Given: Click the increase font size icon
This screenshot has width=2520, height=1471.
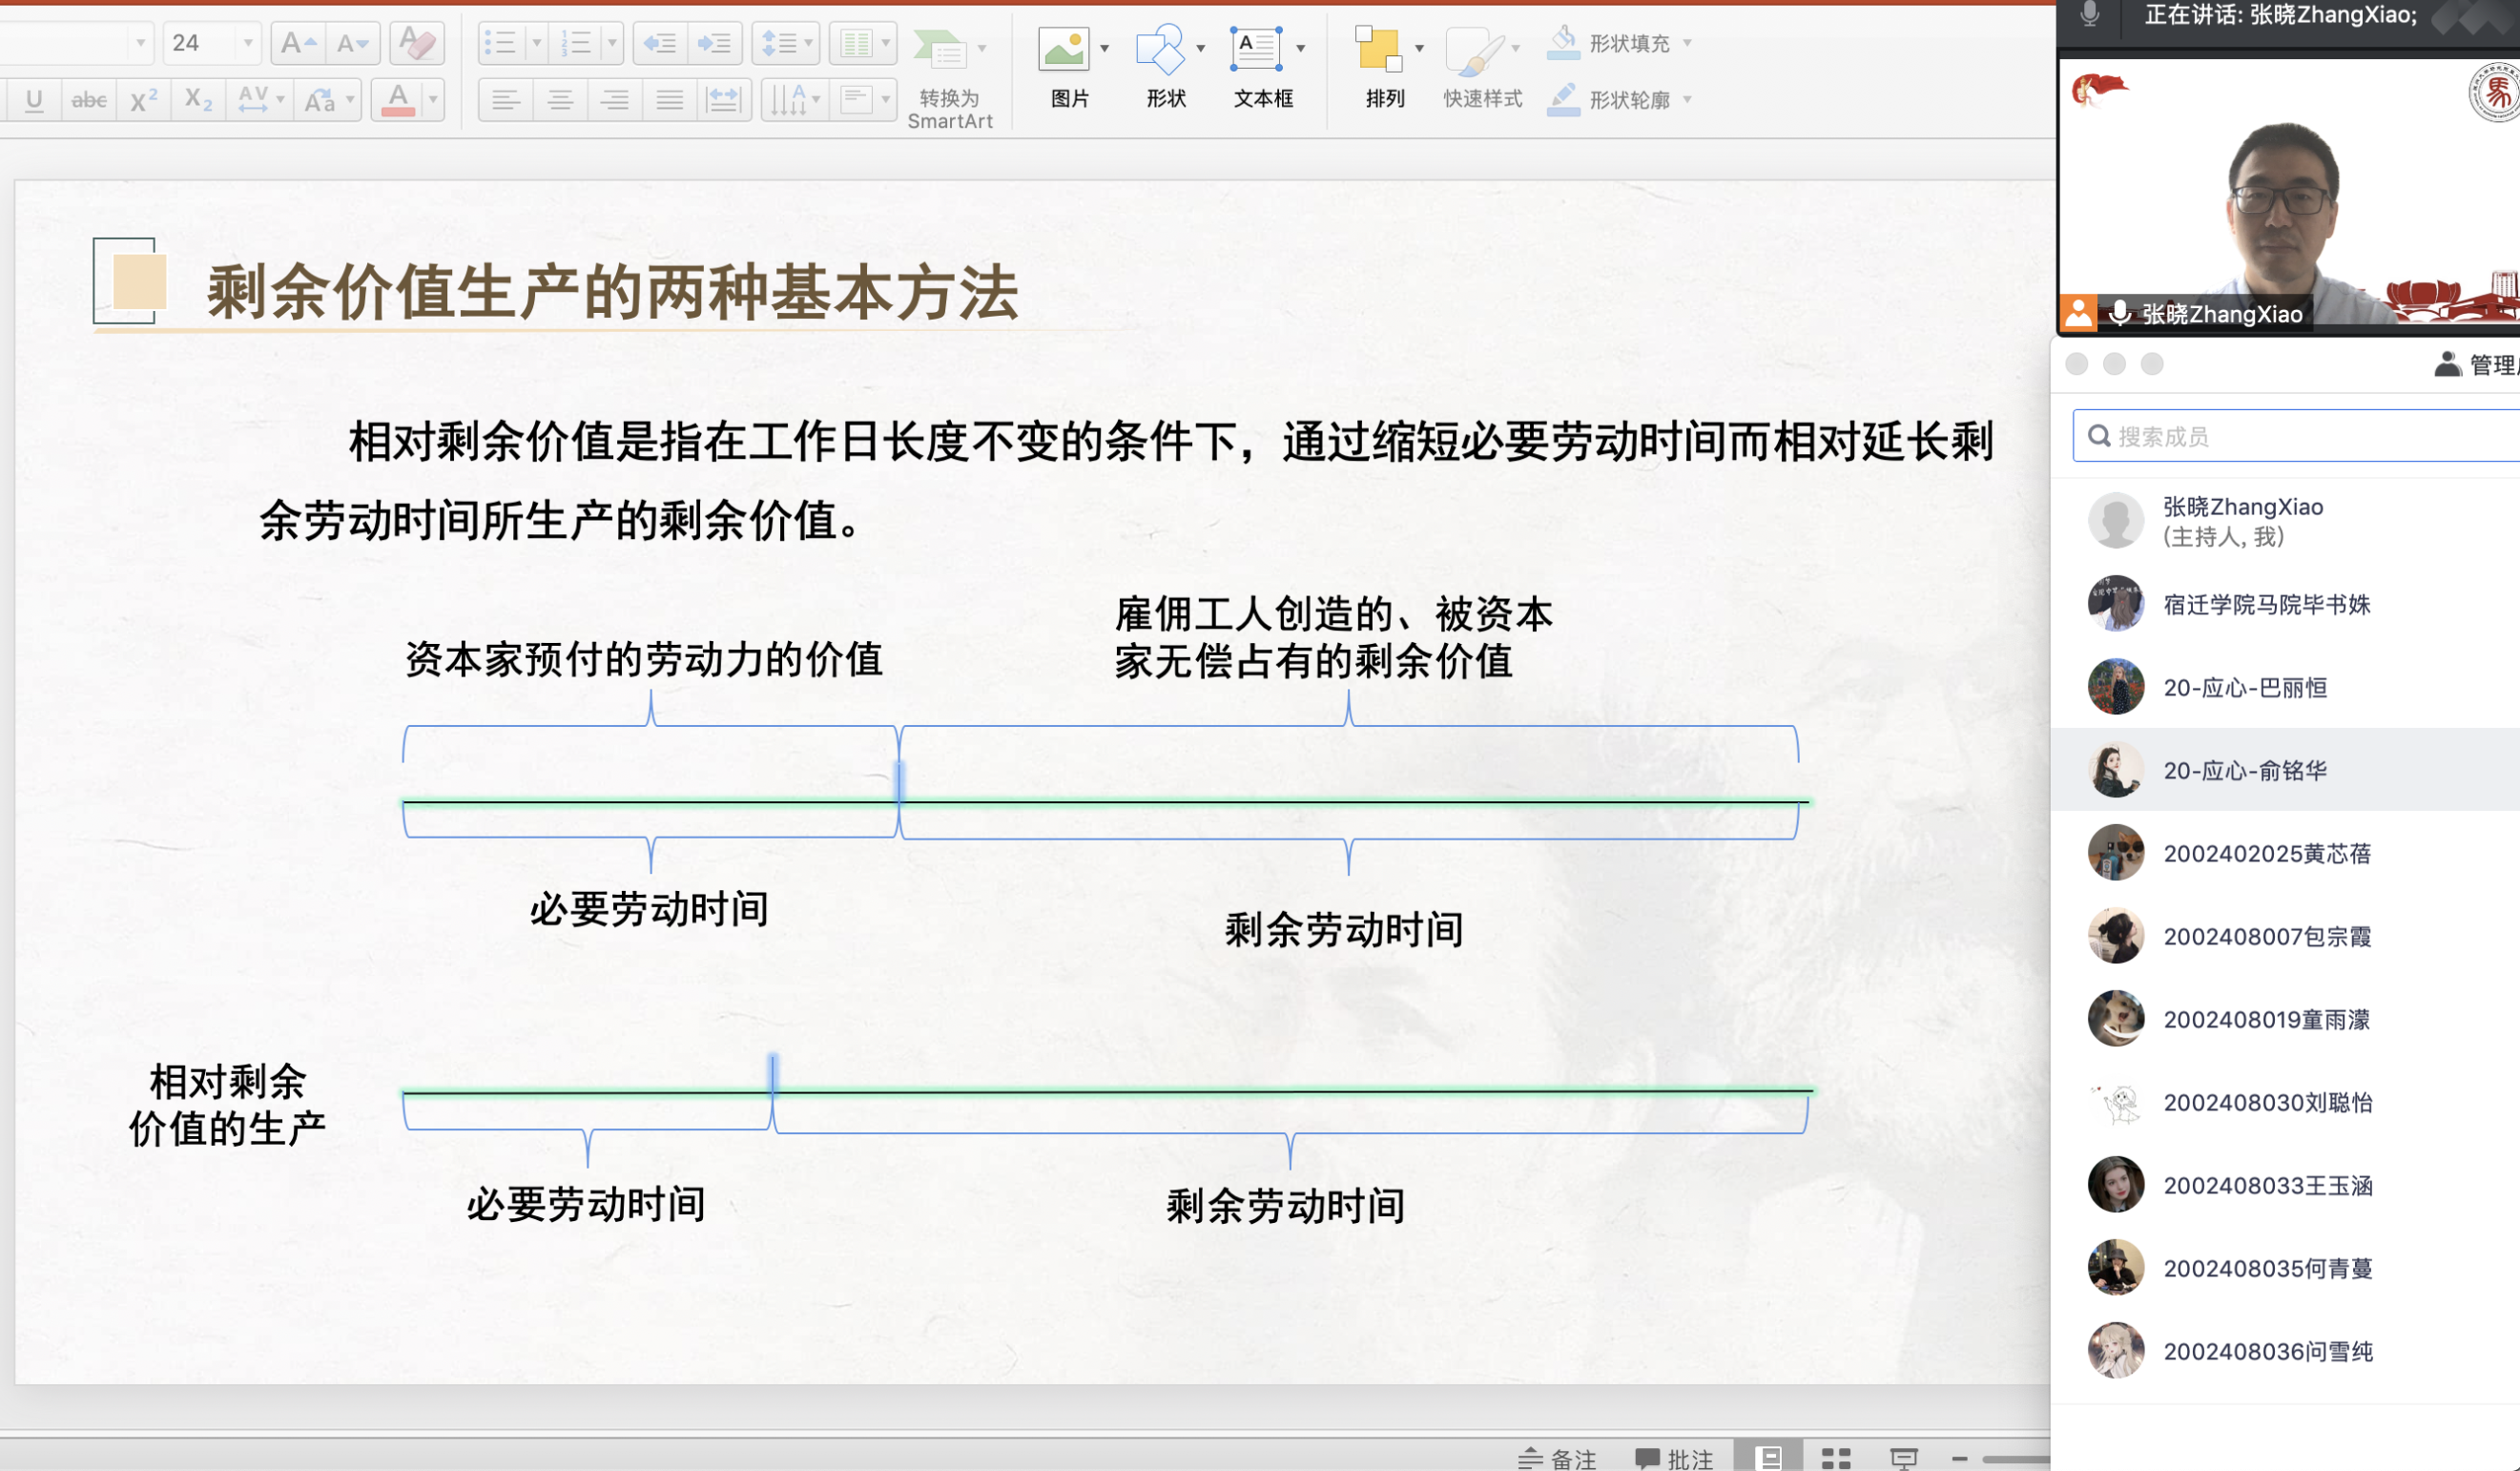Looking at the screenshot, I should click(x=298, y=43).
